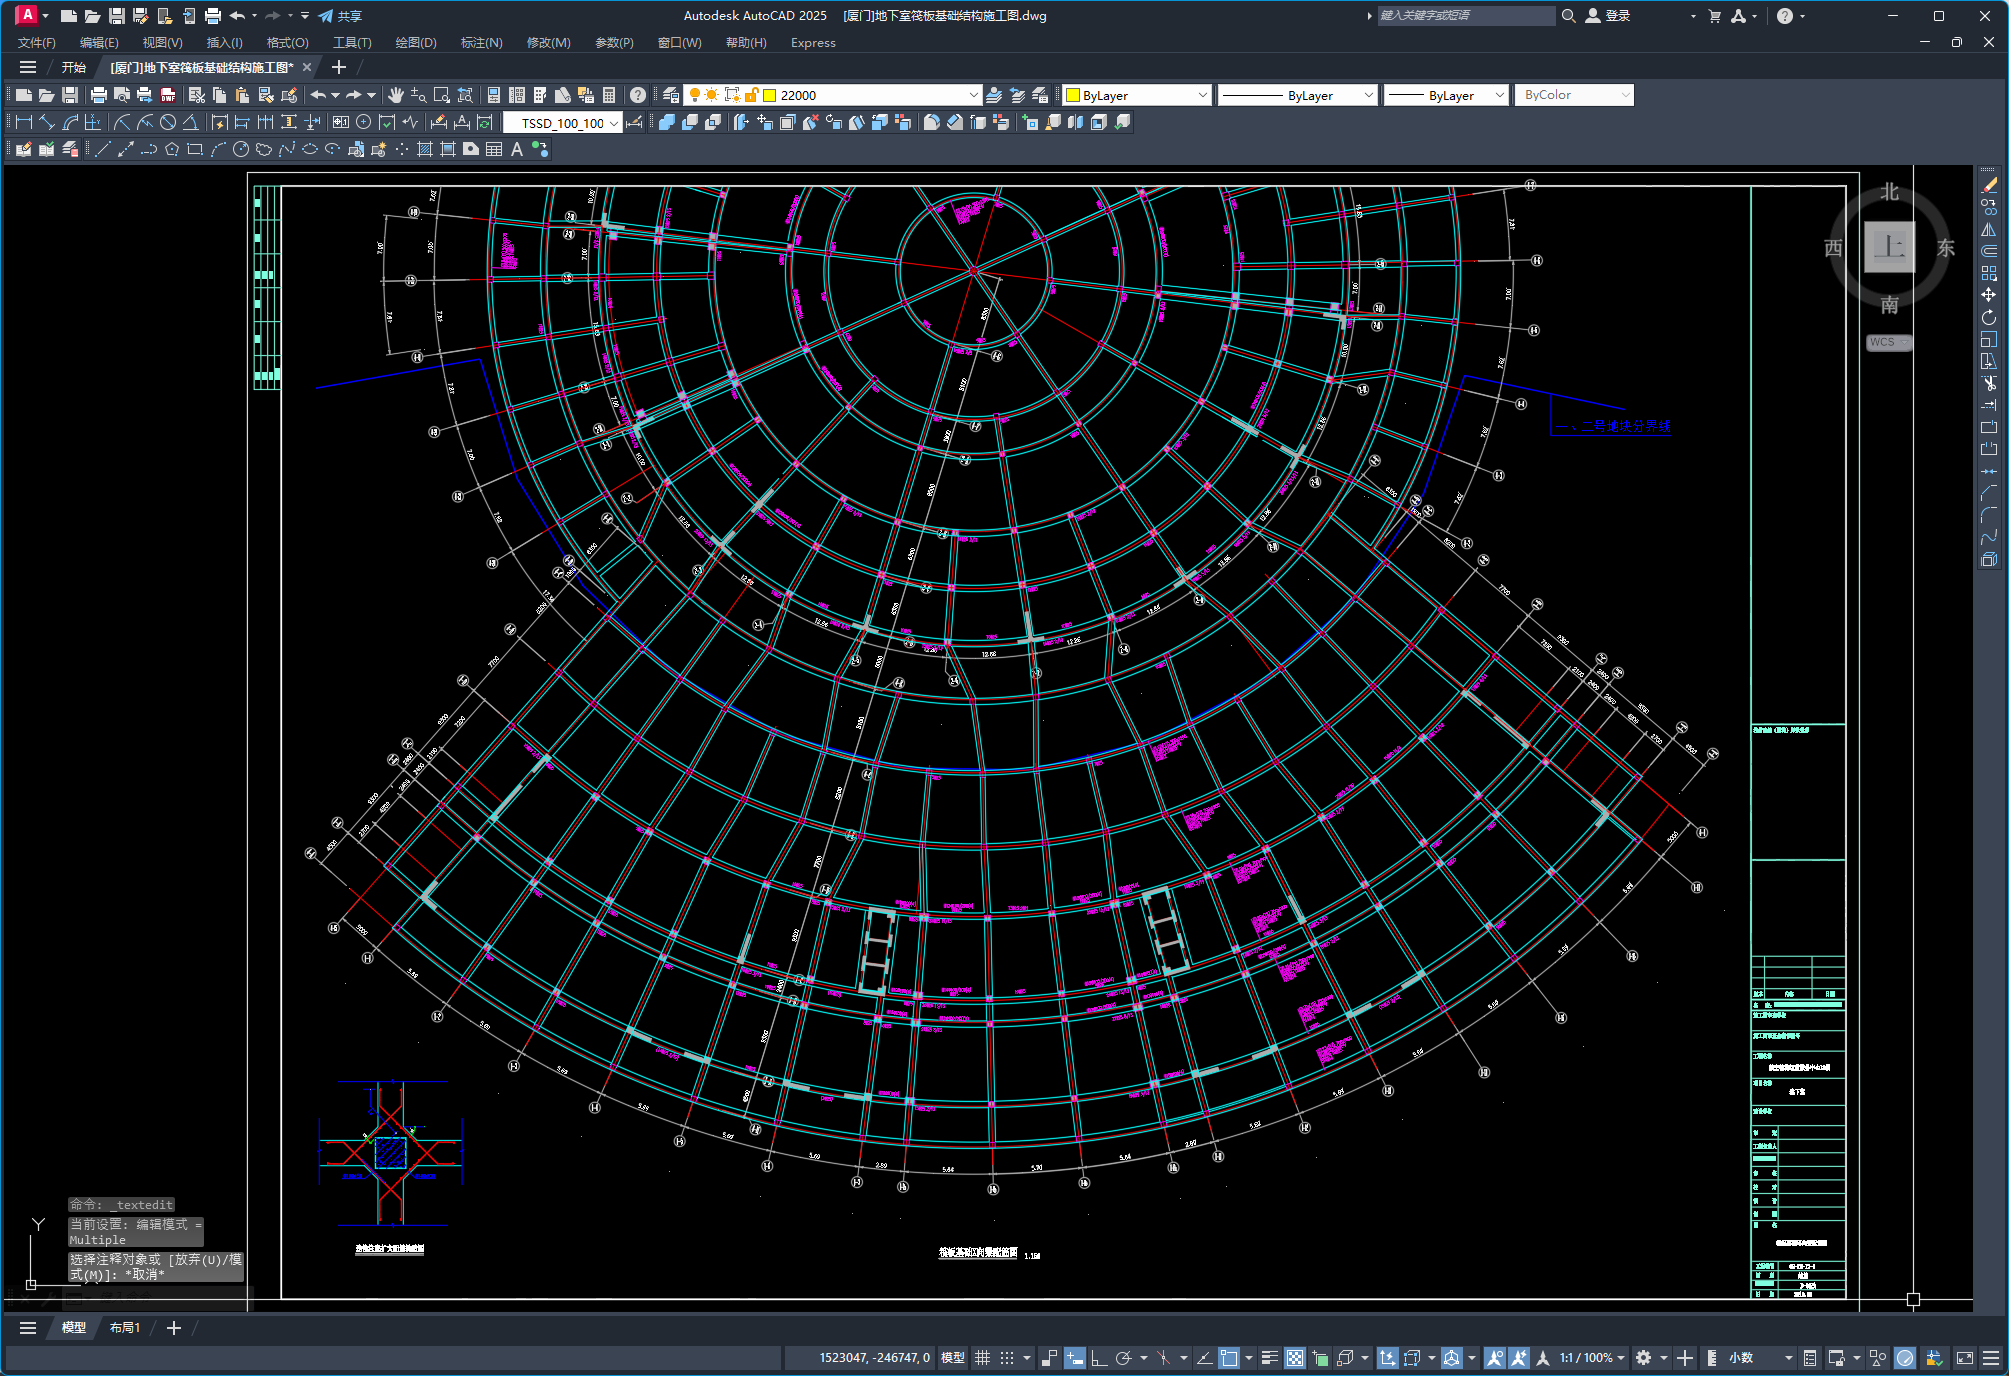Select the Erase tool in Modify toolbar
The width and height of the screenshot is (2009, 1376).
point(1990,185)
